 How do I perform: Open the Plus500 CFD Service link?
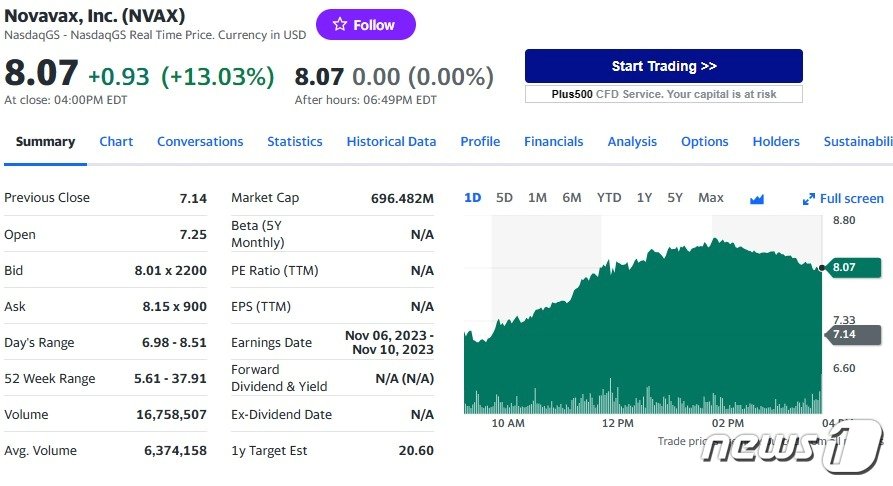click(663, 94)
